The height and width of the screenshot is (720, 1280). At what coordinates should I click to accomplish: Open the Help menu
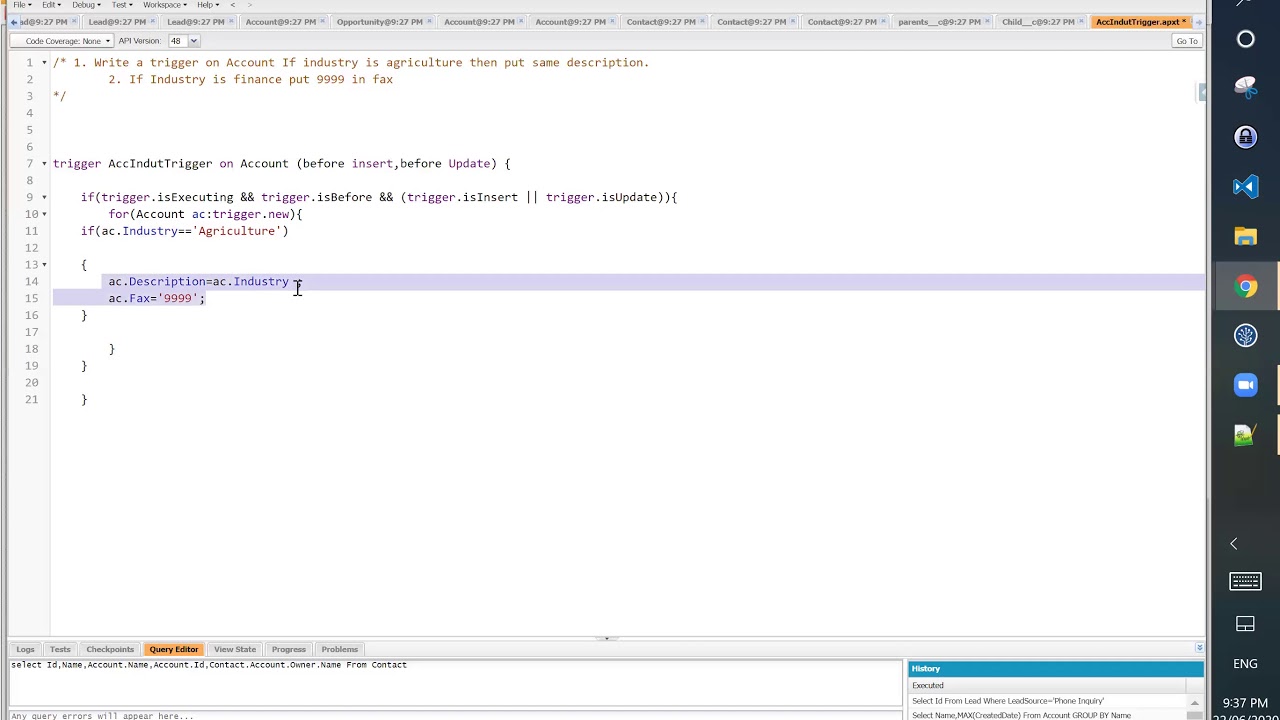pos(206,5)
